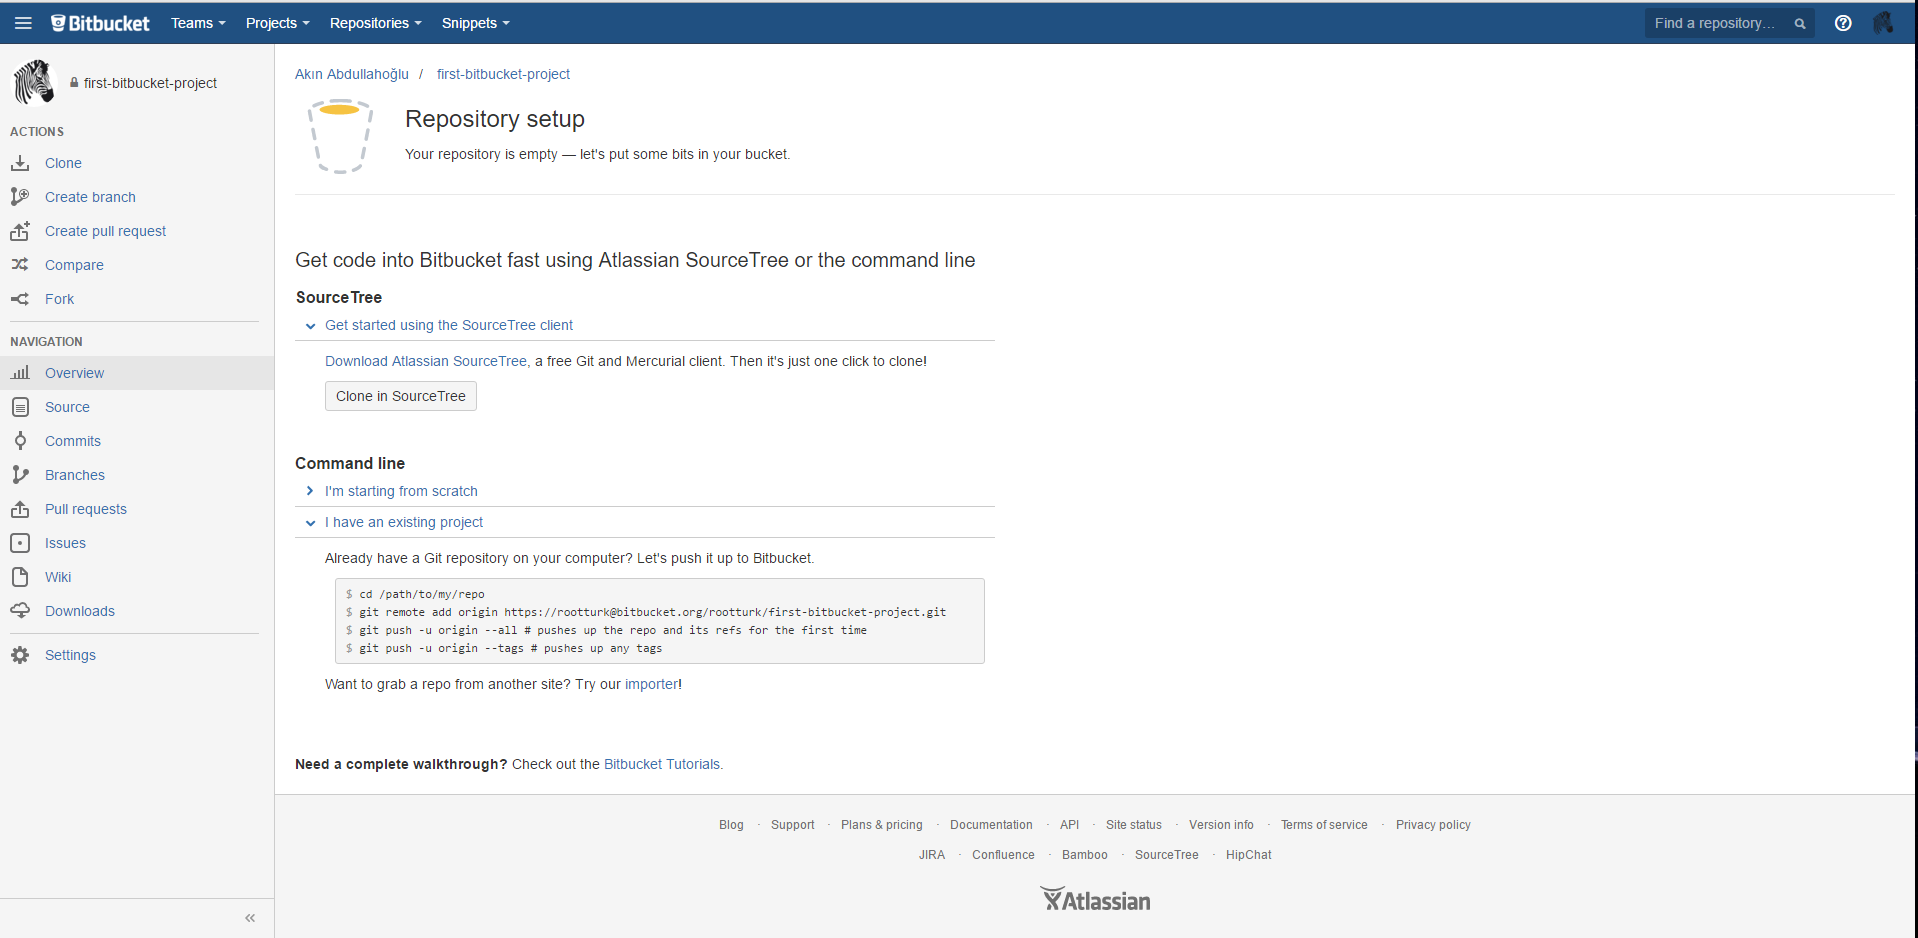Click first-bitbucket-project name in sidebar header

tap(150, 83)
